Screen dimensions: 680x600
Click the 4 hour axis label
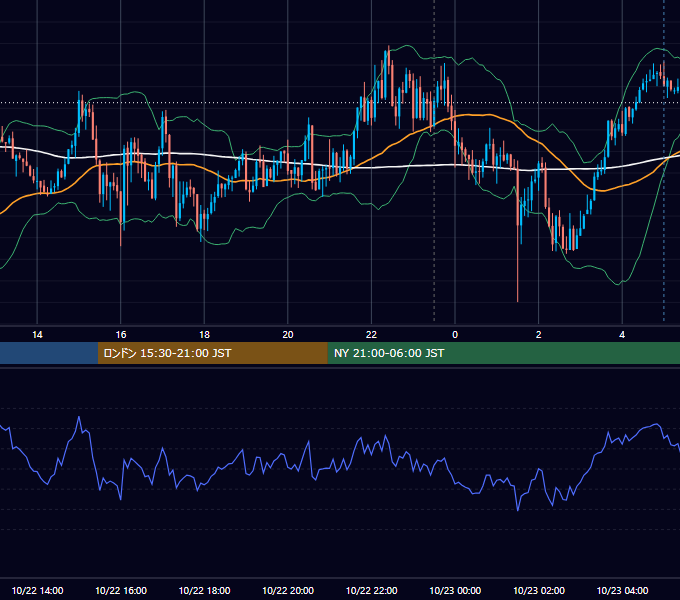[622, 335]
